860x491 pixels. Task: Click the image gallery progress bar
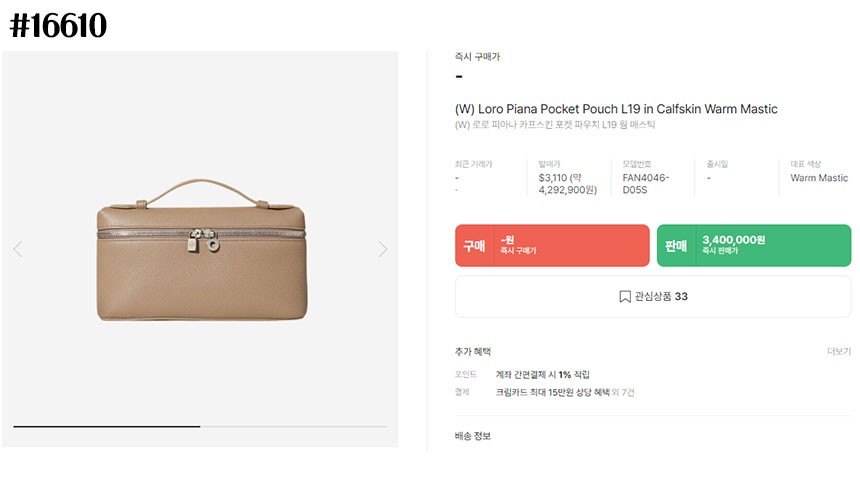coord(200,427)
